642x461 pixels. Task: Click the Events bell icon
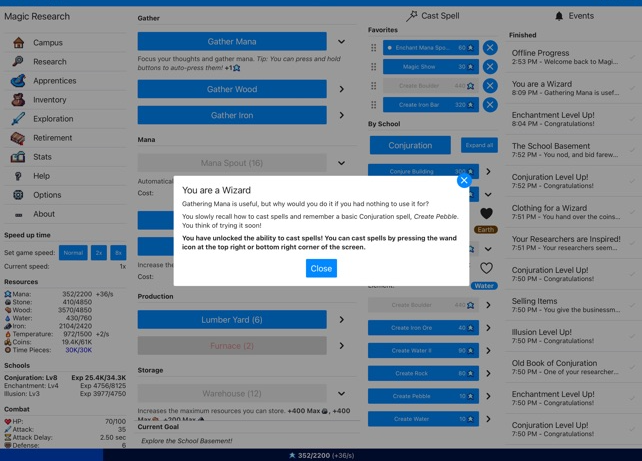(x=559, y=16)
